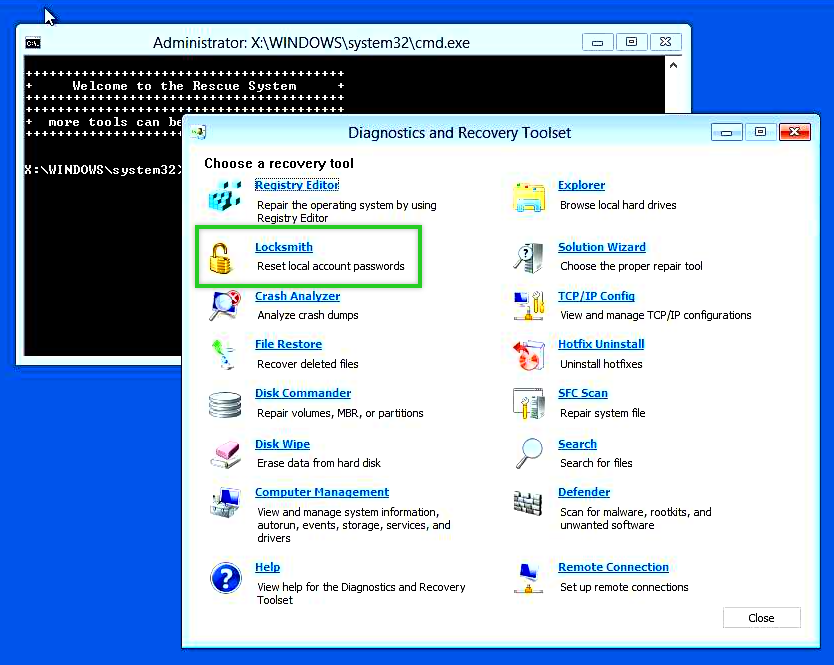
Task: Click the Hotfix Uninstall icon
Action: [528, 354]
